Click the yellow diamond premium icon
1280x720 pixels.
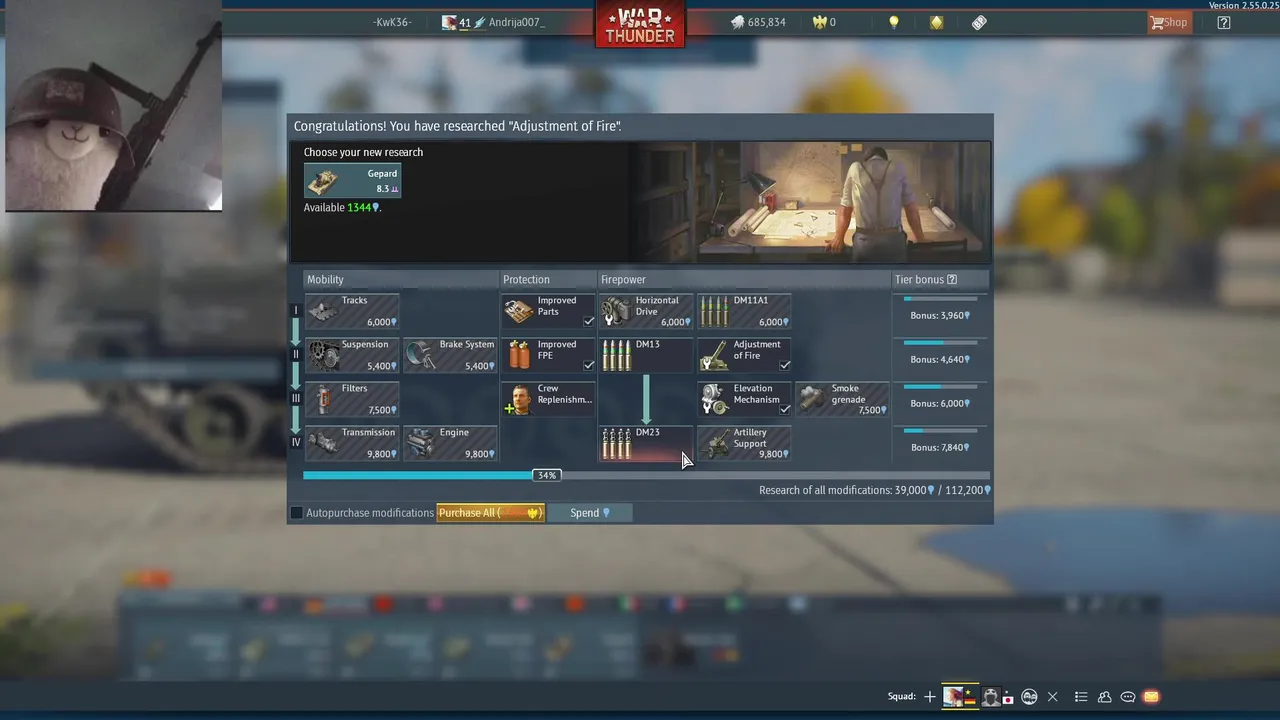coord(937,22)
